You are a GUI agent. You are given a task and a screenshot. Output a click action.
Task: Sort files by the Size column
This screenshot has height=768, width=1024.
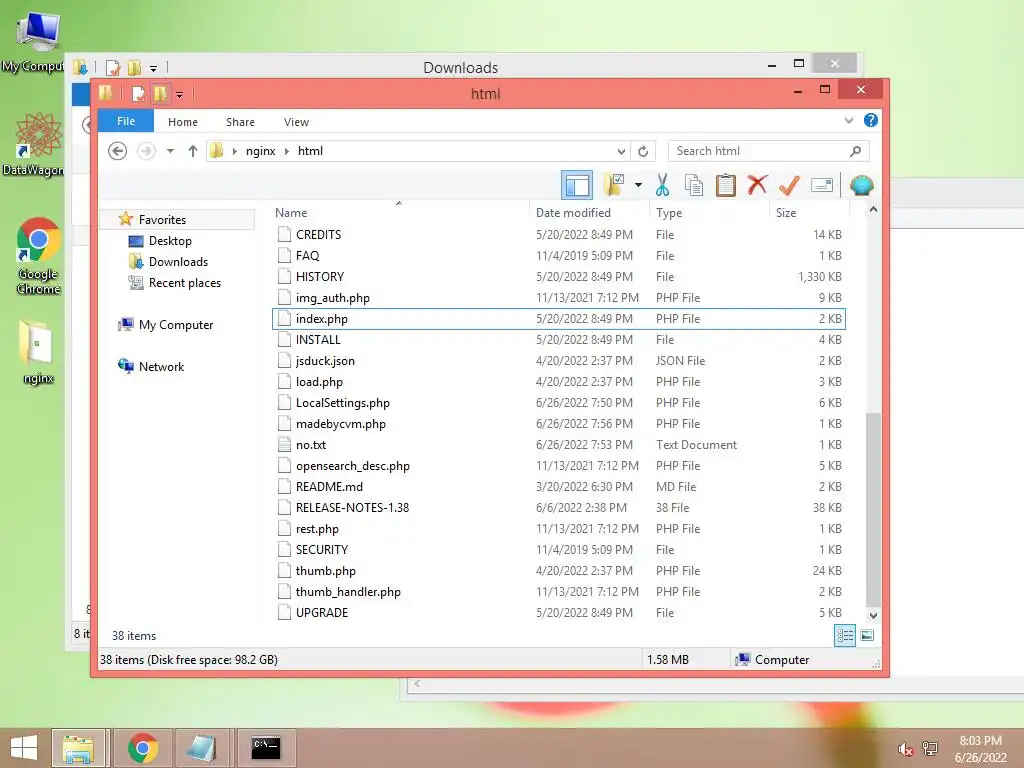(x=786, y=213)
